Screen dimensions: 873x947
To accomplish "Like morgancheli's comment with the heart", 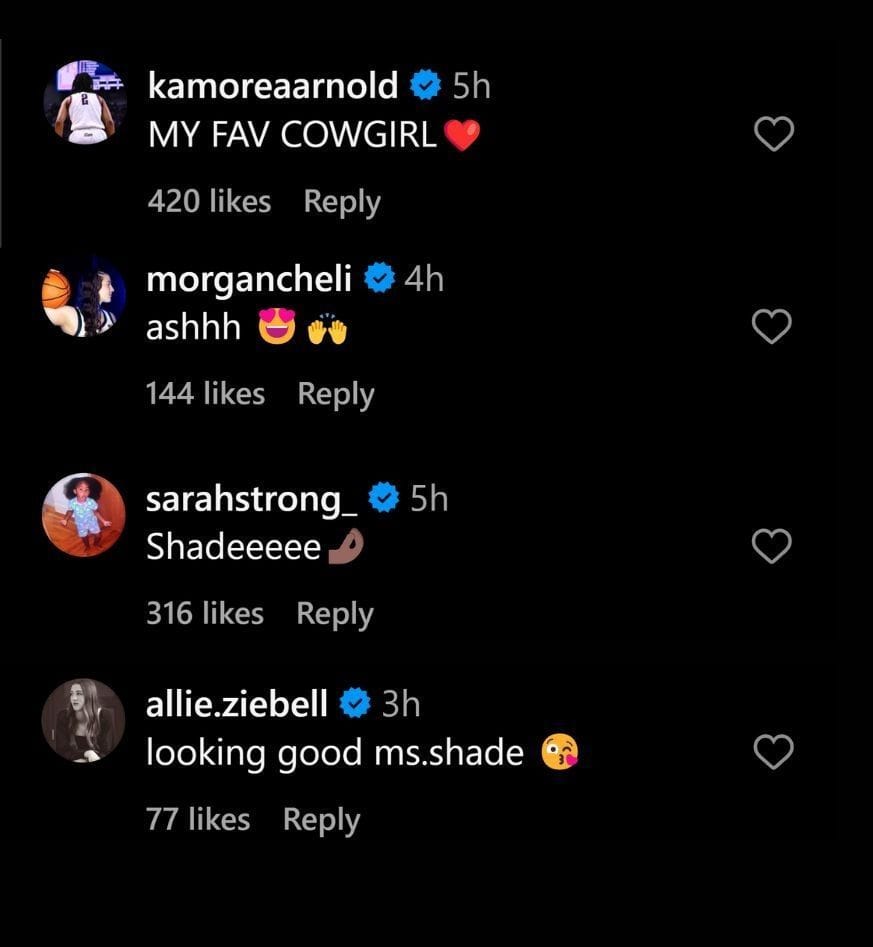I will [772, 326].
